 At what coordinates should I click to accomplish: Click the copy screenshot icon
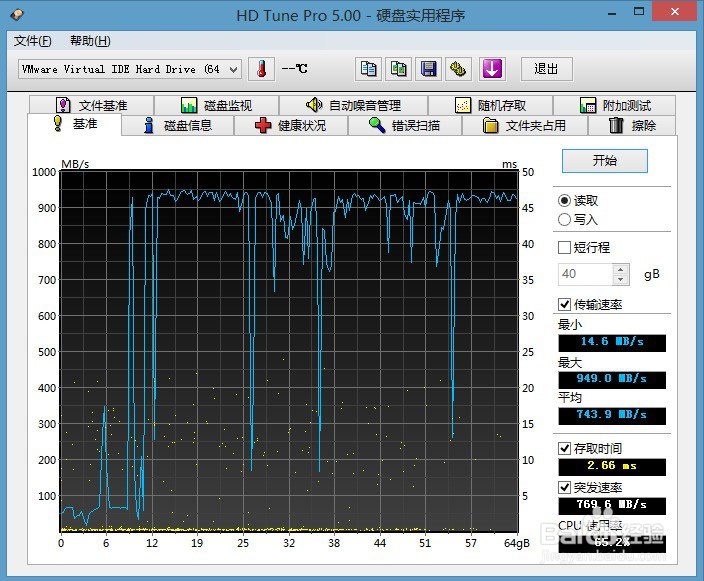[398, 69]
